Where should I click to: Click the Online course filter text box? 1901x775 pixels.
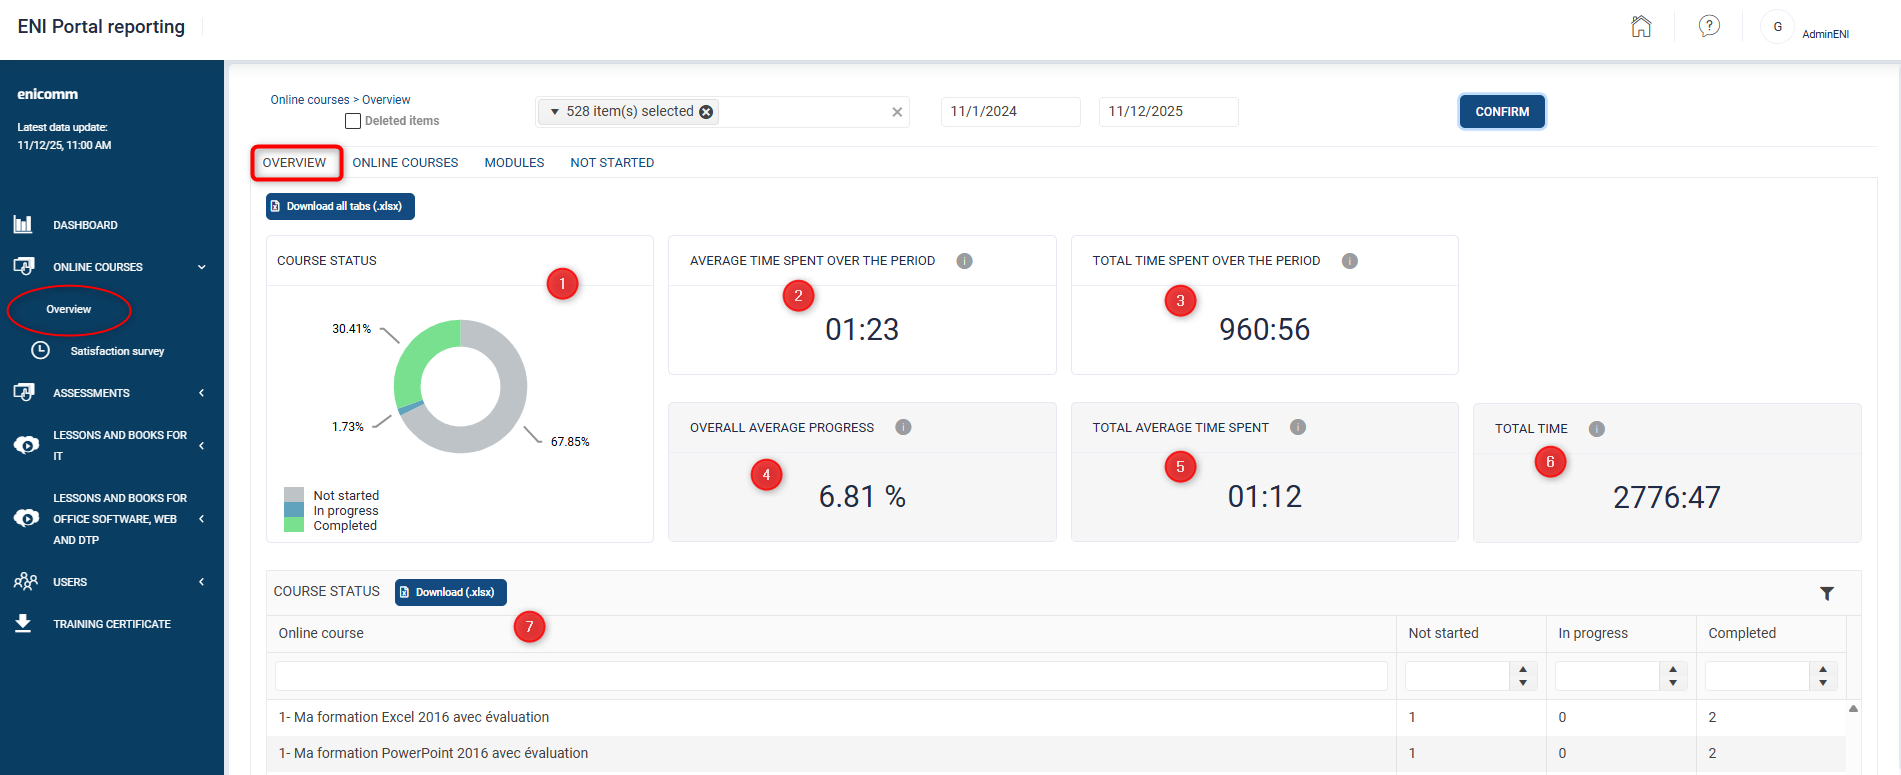[831, 676]
